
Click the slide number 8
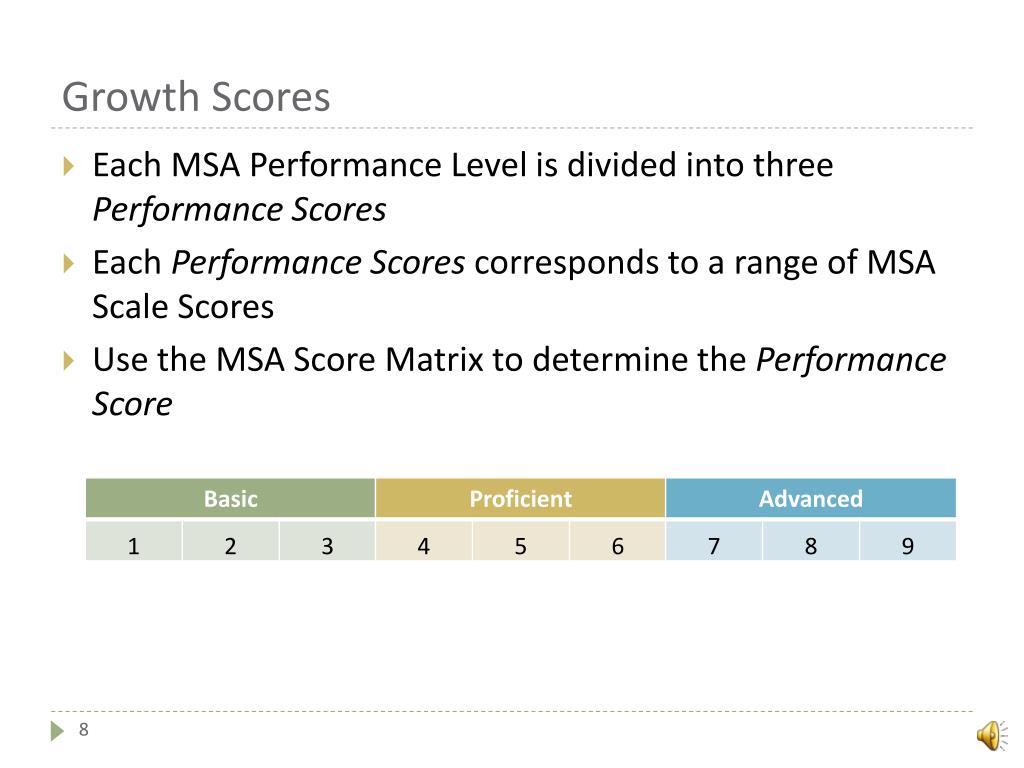pyautogui.click(x=84, y=729)
